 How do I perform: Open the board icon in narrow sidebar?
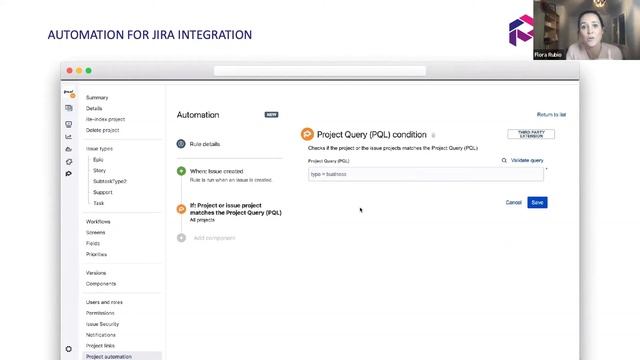click(69, 108)
